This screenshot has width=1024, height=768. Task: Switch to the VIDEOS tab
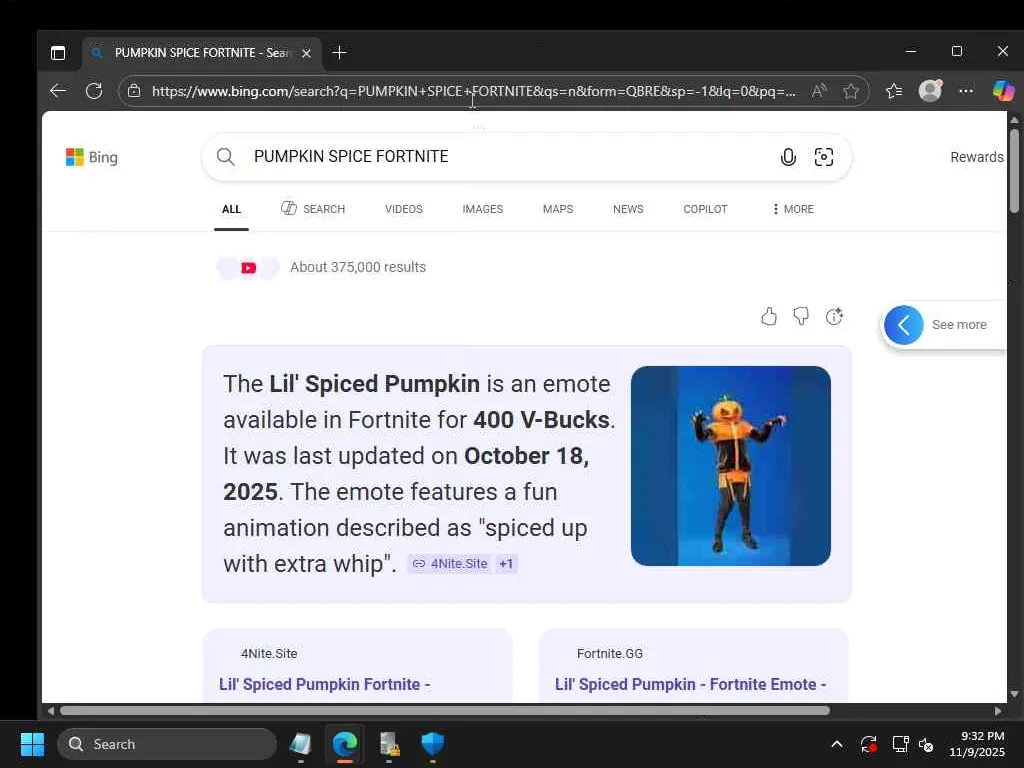pos(404,209)
